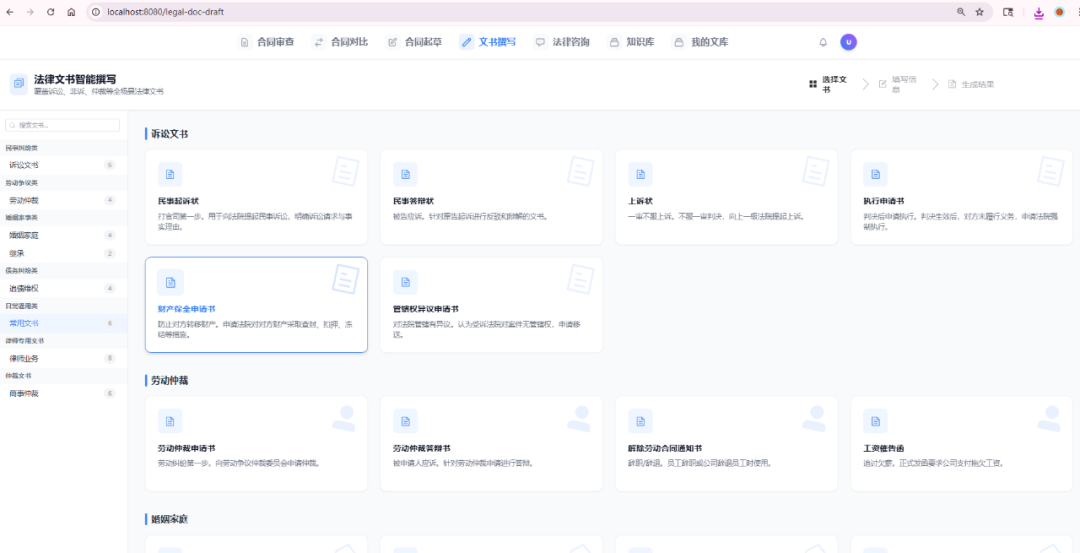Open the browser downloads icon
This screenshot has width=1080, height=553.
(1038, 12)
